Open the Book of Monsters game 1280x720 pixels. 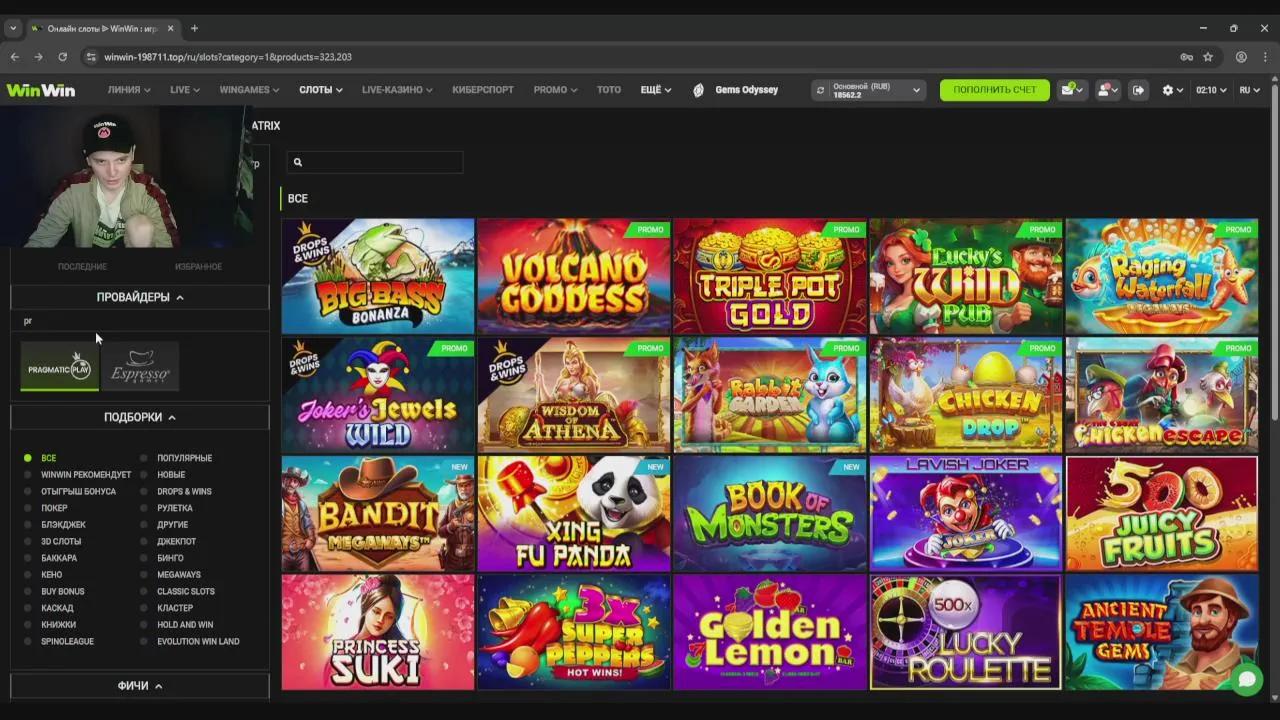pos(770,513)
